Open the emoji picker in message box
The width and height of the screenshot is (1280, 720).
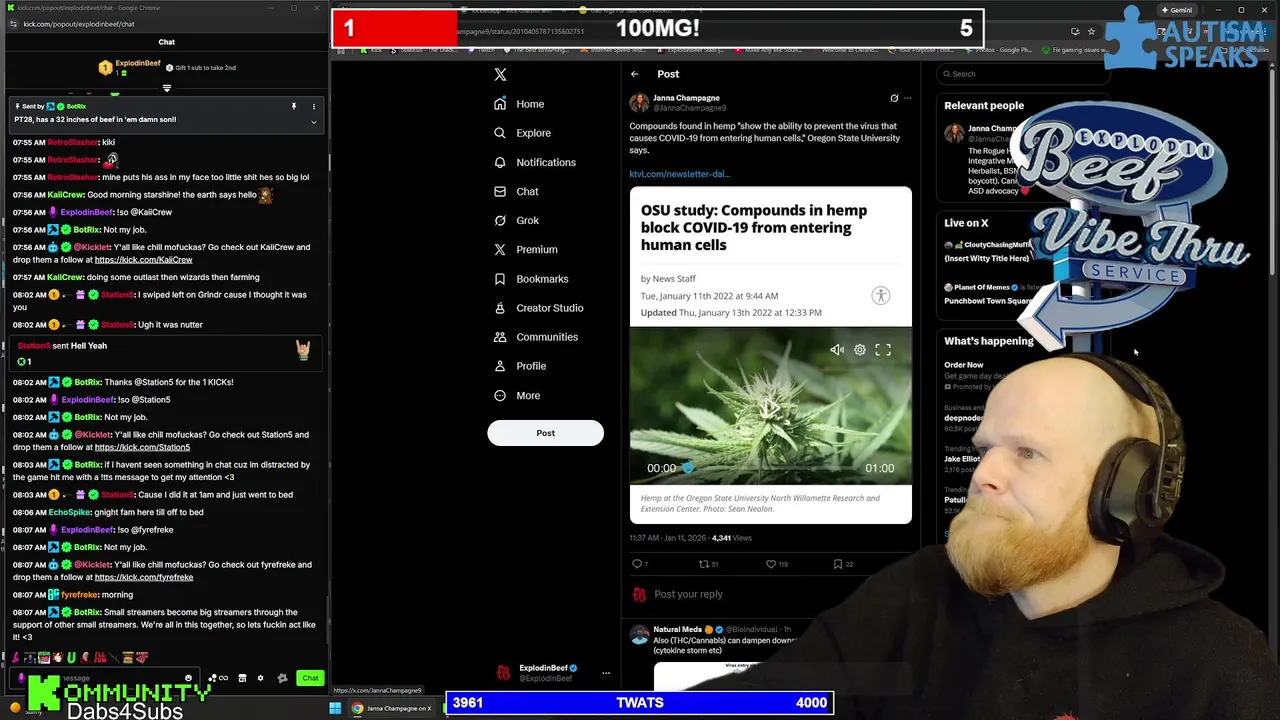click(188, 678)
